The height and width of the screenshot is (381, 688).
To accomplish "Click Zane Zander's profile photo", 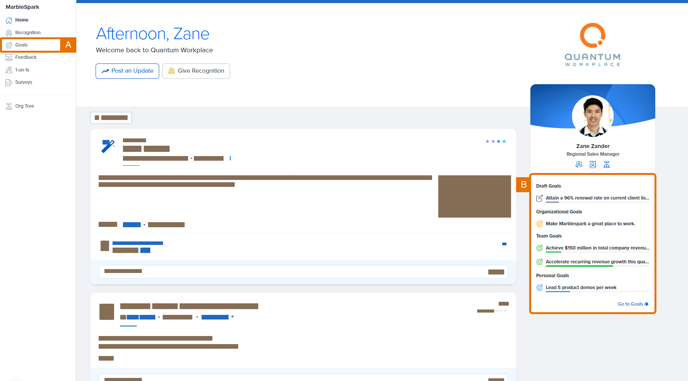I will [x=593, y=116].
